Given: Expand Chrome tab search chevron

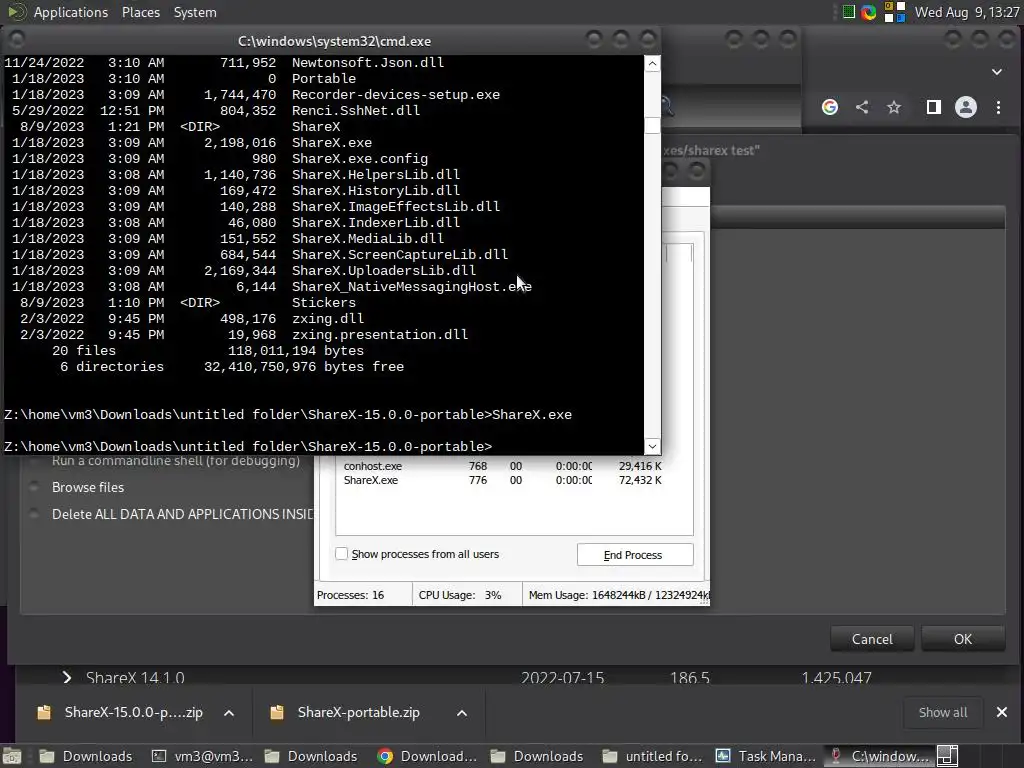Looking at the screenshot, I should click(x=997, y=72).
